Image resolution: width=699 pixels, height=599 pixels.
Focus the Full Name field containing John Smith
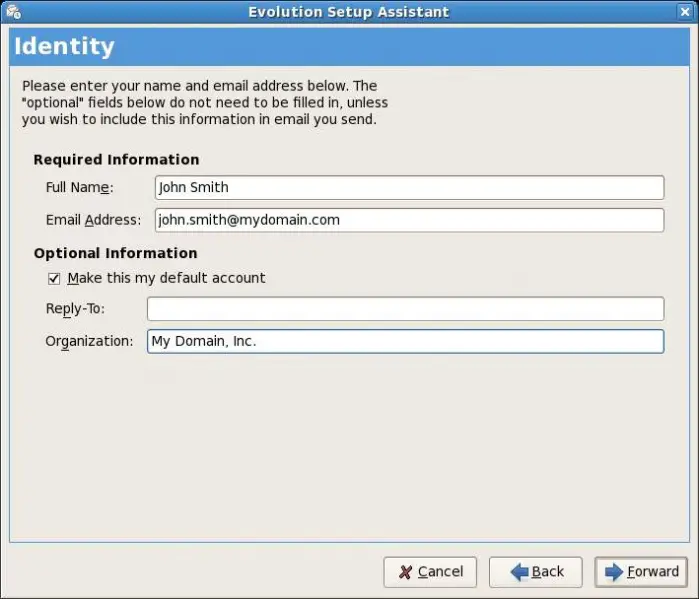pos(409,187)
